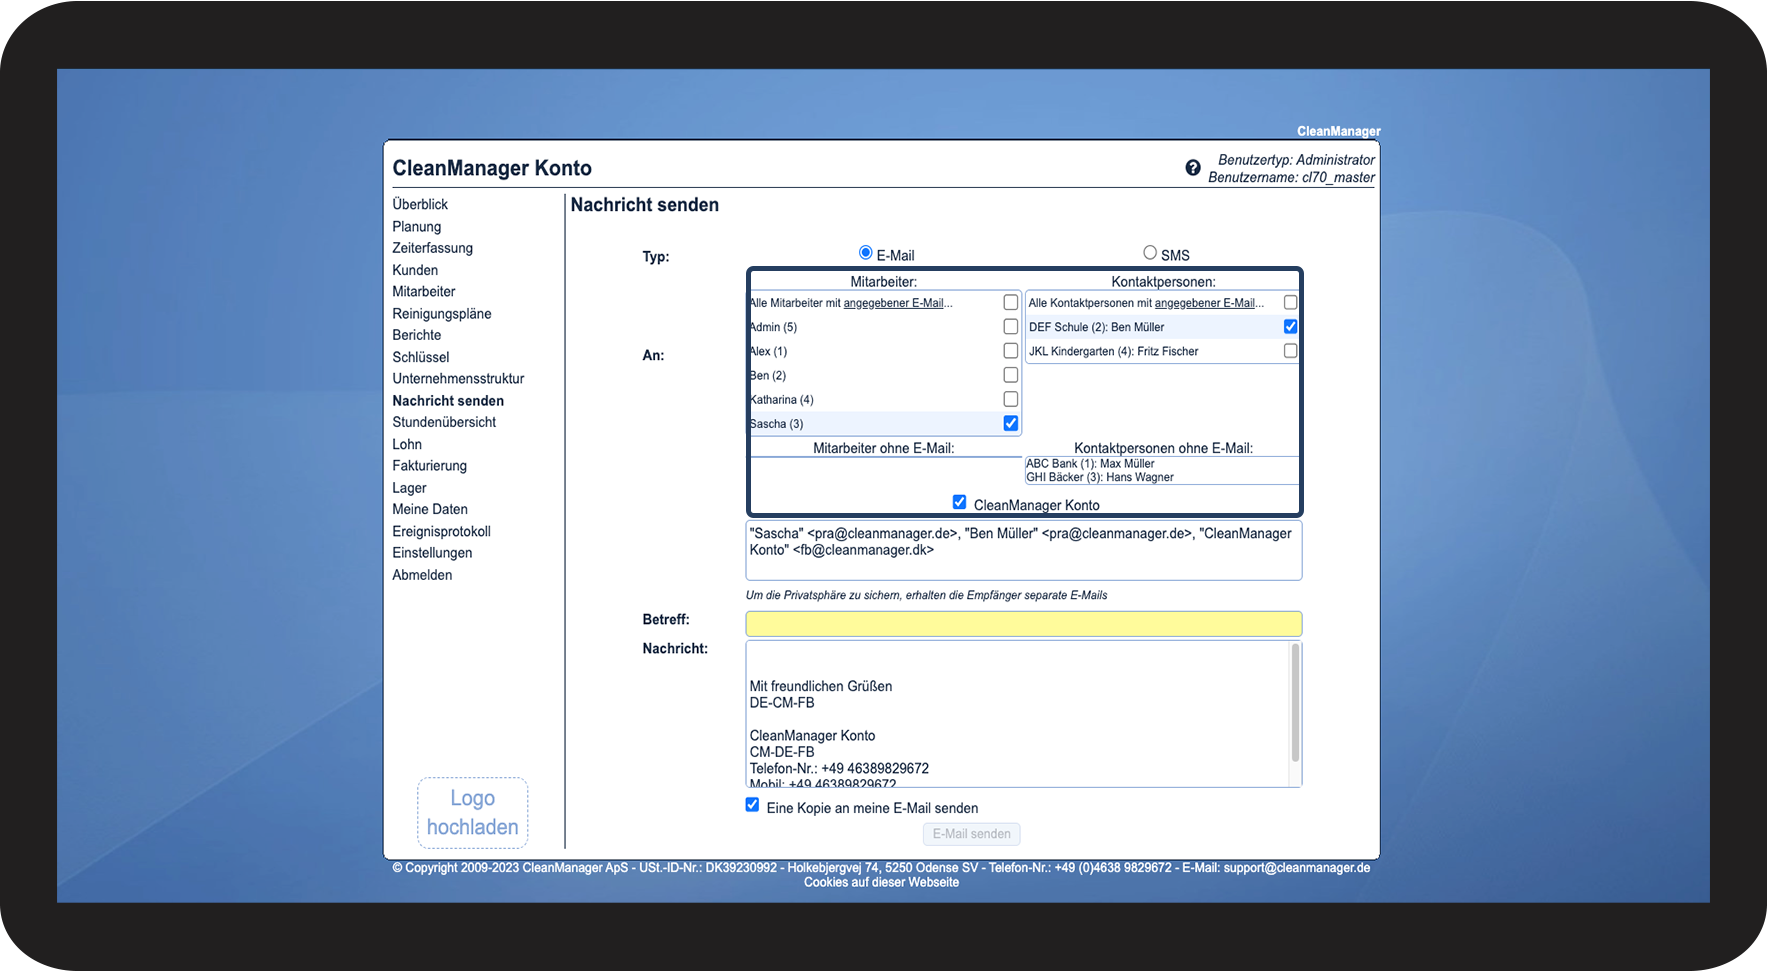Click into the Betreff subject field
This screenshot has height=971, width=1767.
click(x=1024, y=624)
